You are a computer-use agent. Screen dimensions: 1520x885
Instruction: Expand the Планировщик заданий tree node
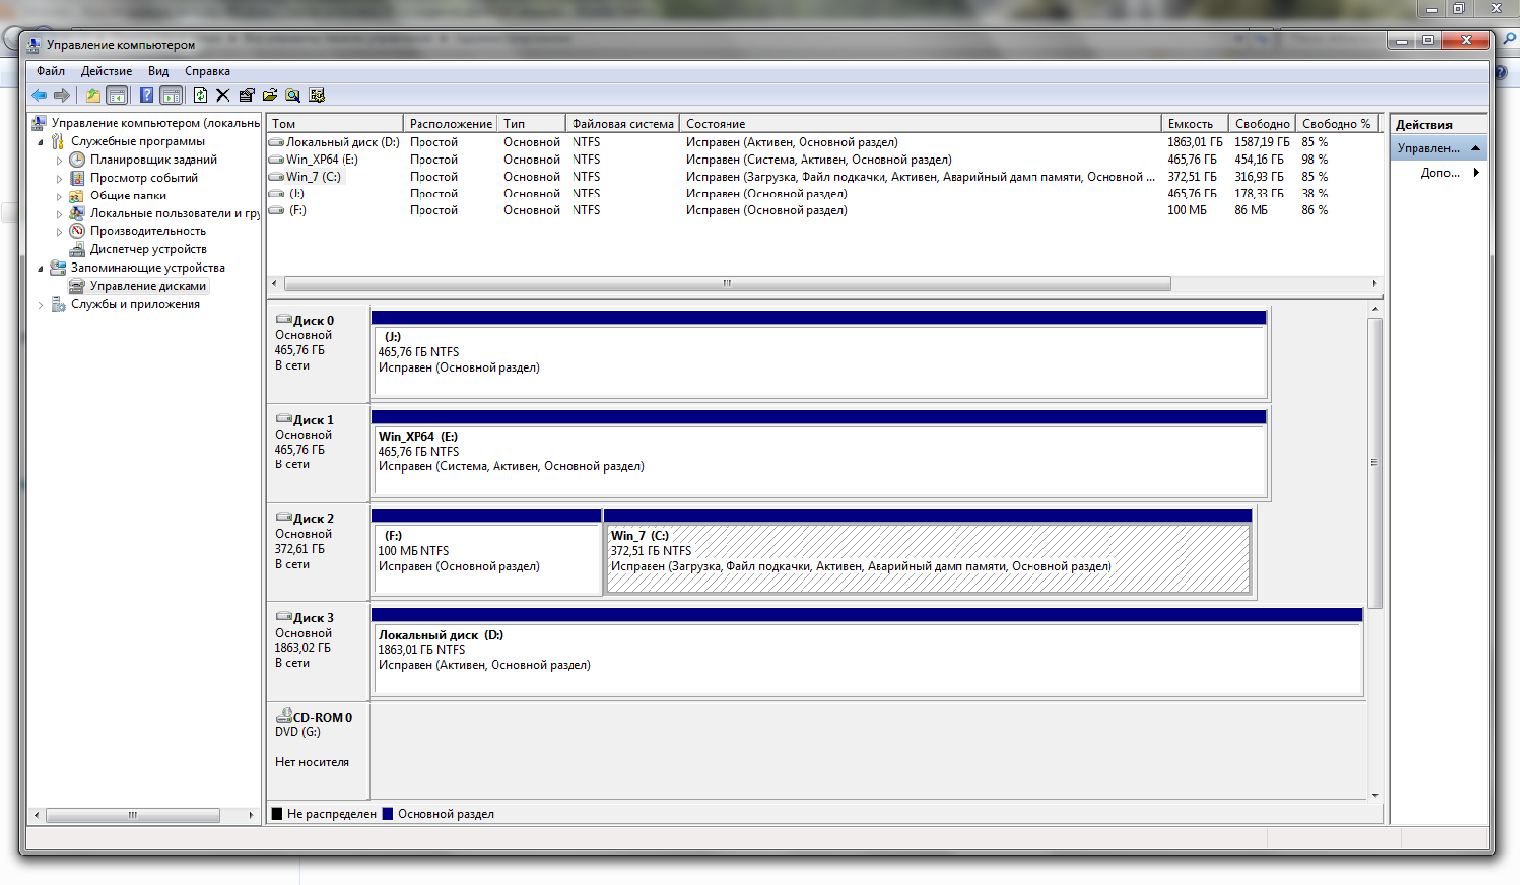pos(59,160)
